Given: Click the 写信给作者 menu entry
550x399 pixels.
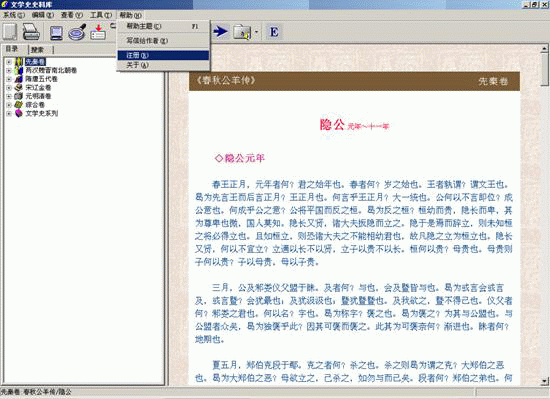Looking at the screenshot, I should pos(163,41).
